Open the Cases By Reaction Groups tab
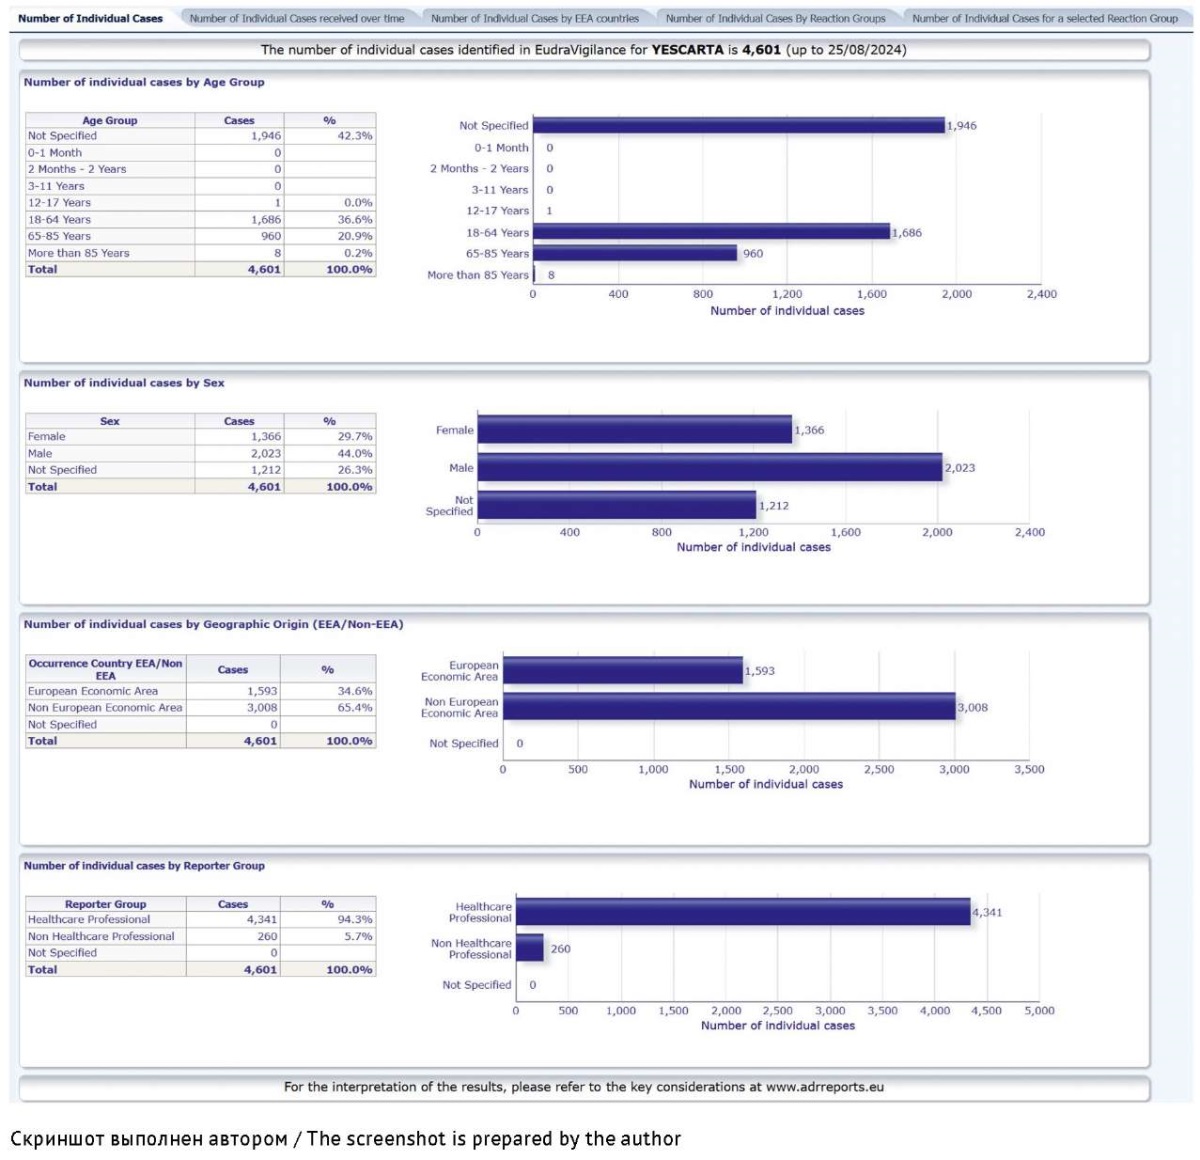Screen dimensions: 1200x1160 [x=776, y=18]
